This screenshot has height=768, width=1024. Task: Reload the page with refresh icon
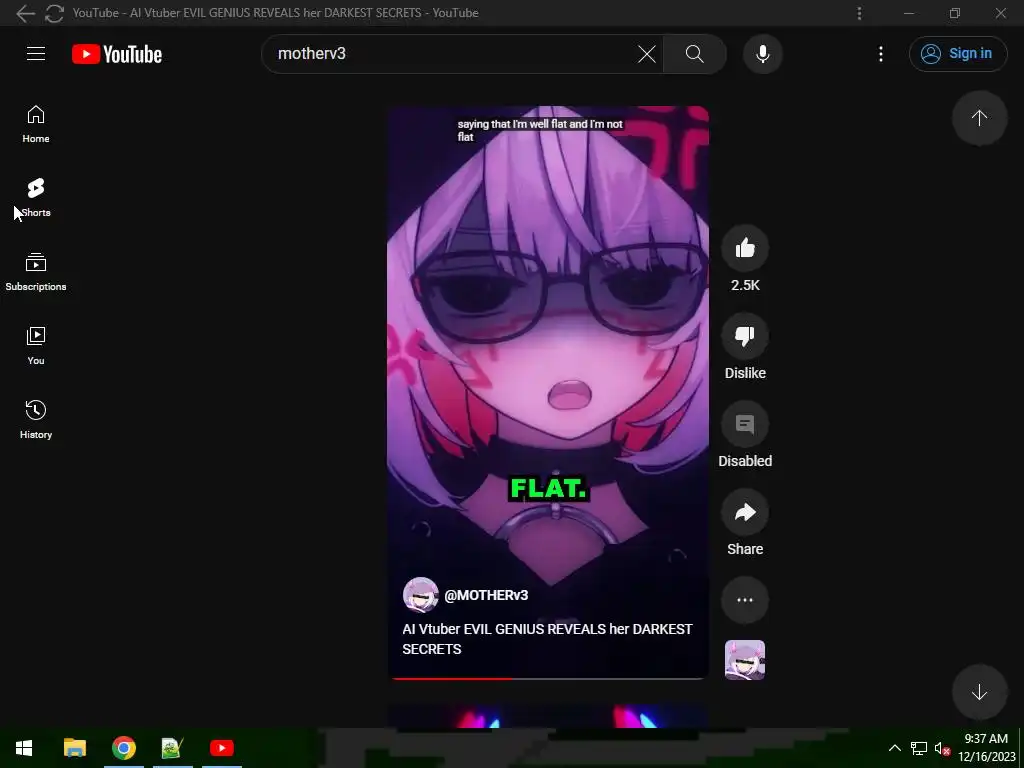[54, 13]
